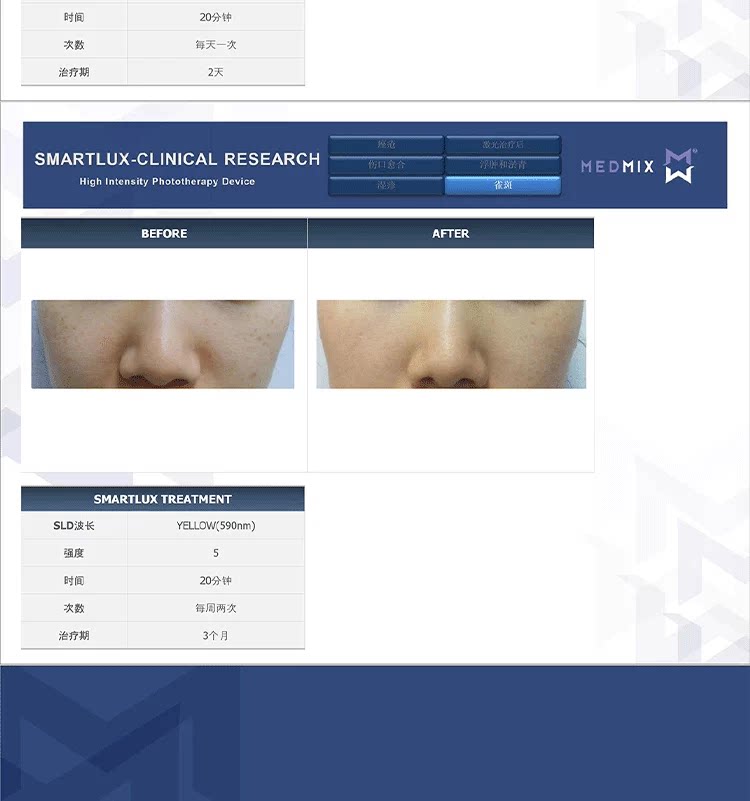The image size is (750, 801).
Task: Click the 2天 treatment period value
Action: tap(216, 73)
